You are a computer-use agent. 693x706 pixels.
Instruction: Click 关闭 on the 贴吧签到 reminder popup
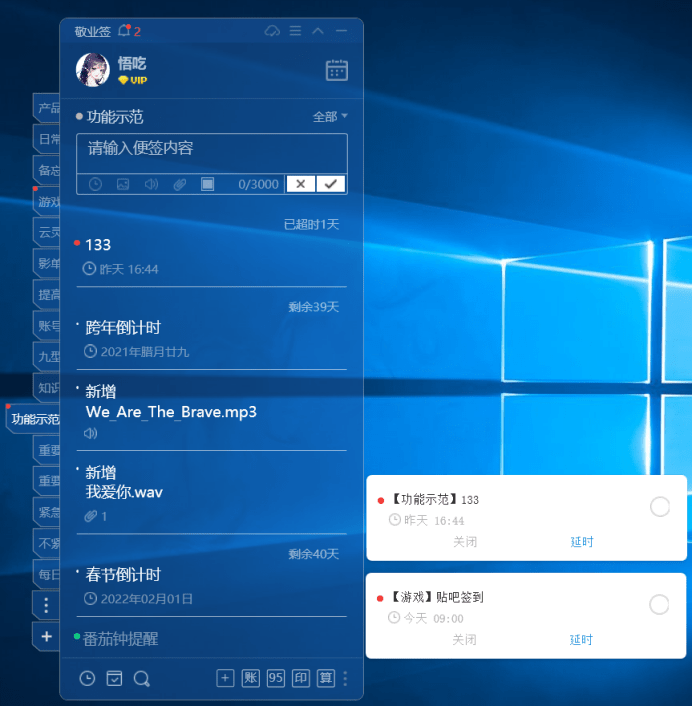tap(464, 639)
